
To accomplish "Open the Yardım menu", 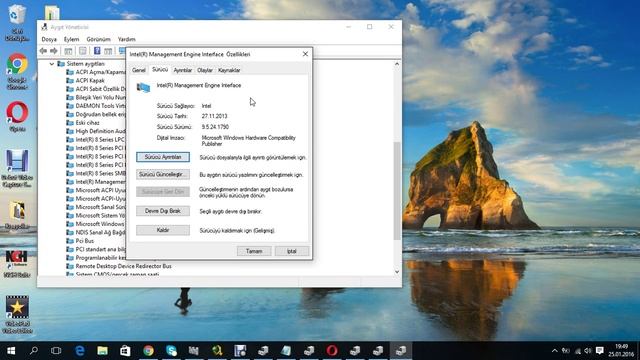I will [127, 39].
